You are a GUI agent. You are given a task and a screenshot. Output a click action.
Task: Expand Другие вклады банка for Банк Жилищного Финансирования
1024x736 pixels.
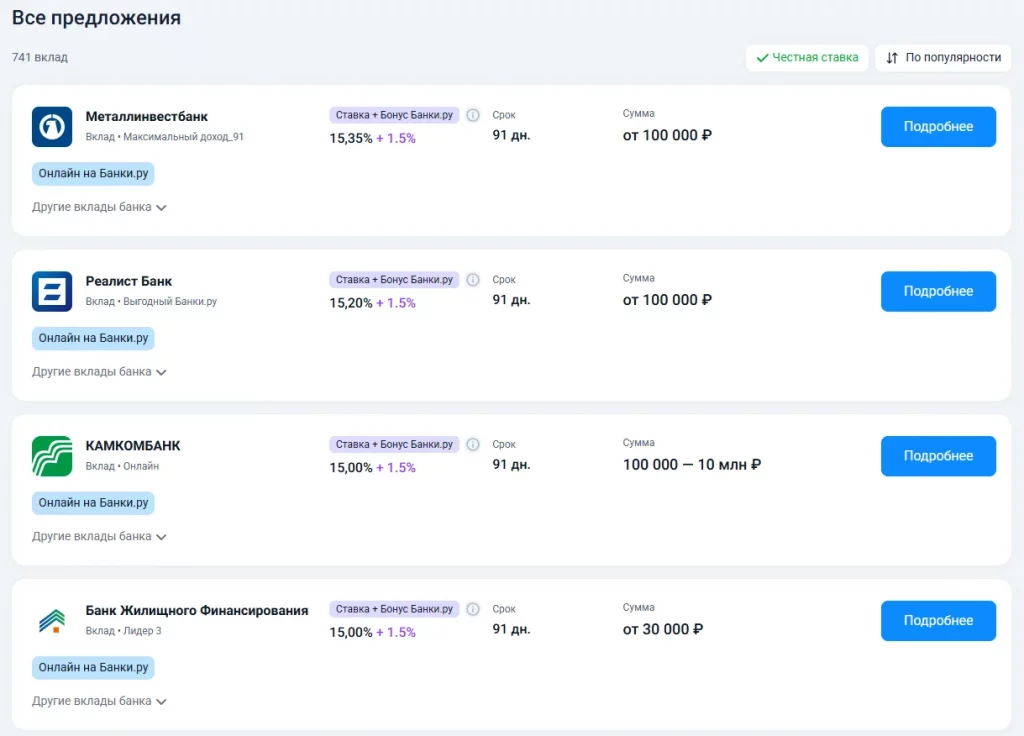coord(99,701)
